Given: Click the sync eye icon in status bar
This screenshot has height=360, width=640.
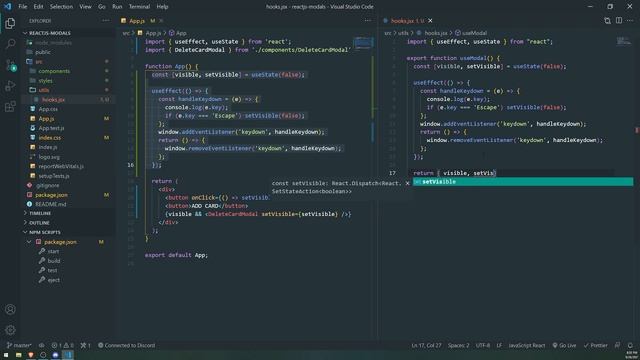Looking at the screenshot, I should 41,345.
